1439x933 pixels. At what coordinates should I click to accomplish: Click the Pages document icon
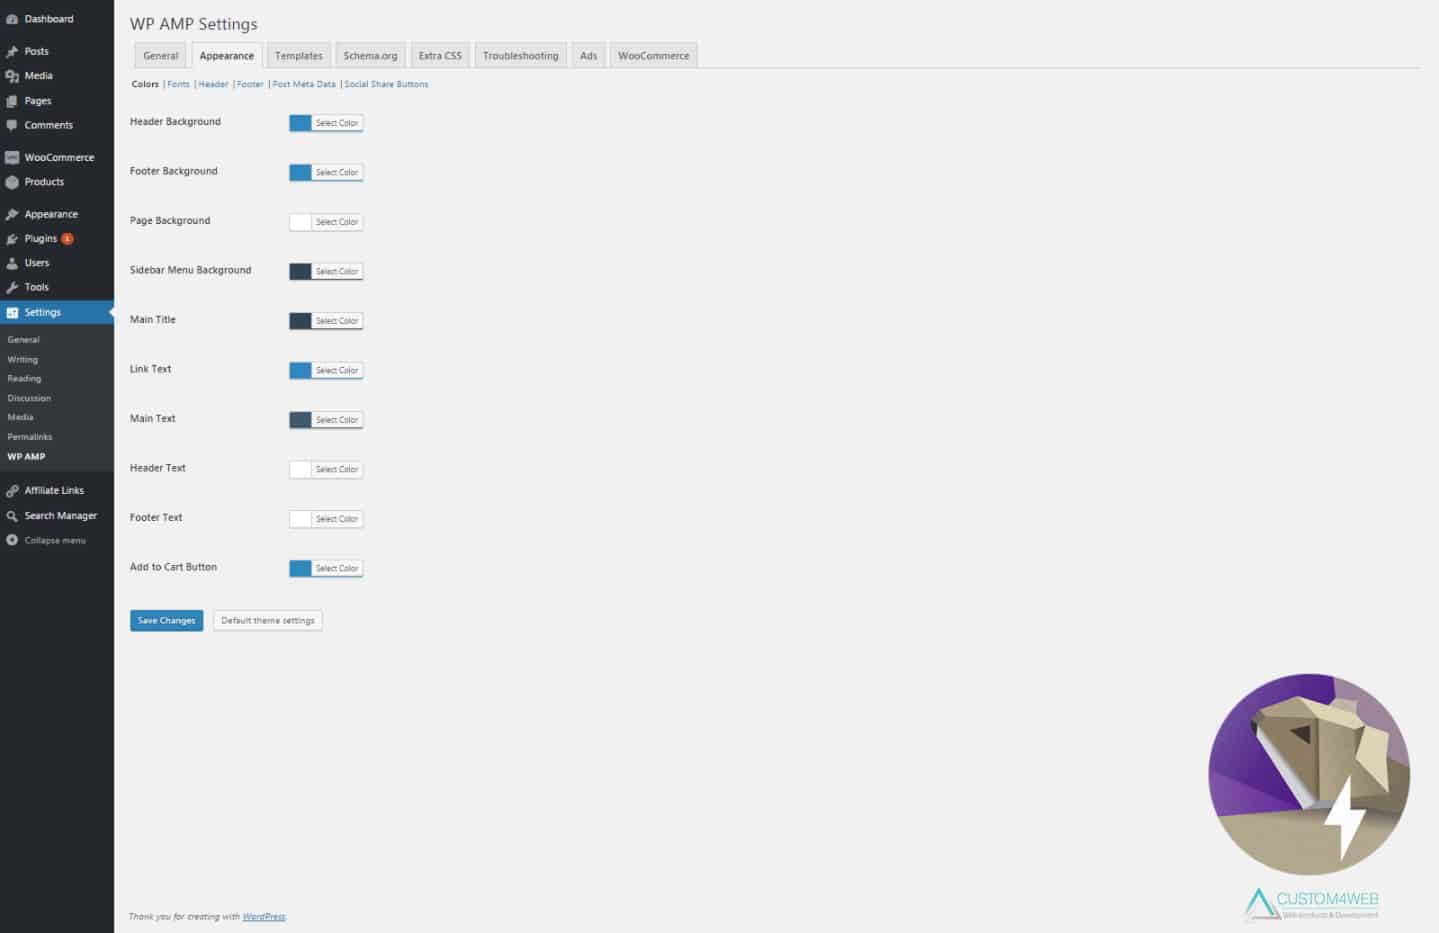[x=12, y=101]
